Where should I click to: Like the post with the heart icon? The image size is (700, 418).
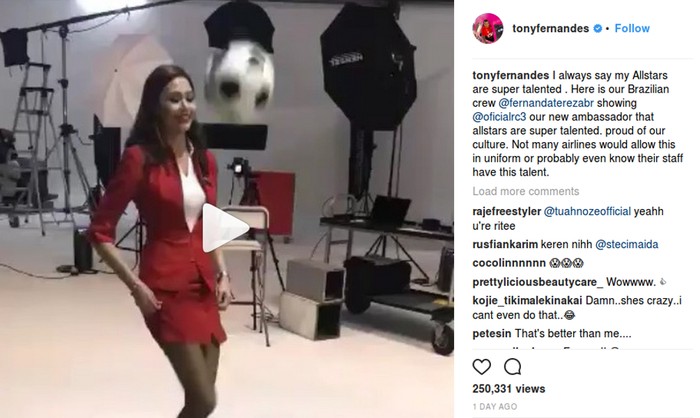(482, 367)
